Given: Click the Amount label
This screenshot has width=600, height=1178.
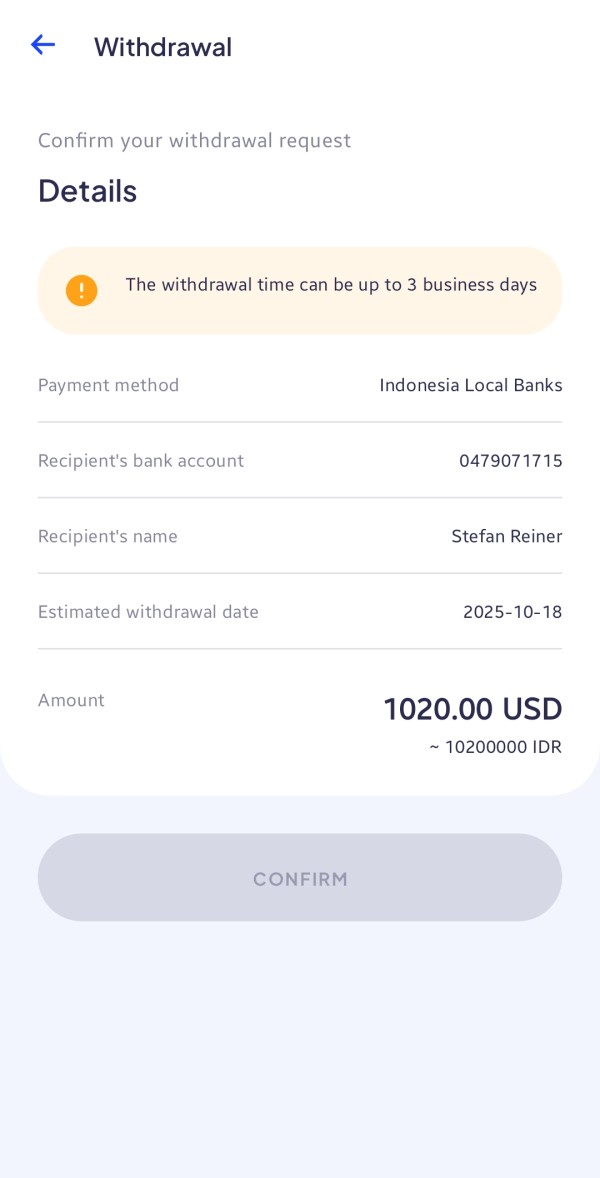Looking at the screenshot, I should click(x=71, y=700).
